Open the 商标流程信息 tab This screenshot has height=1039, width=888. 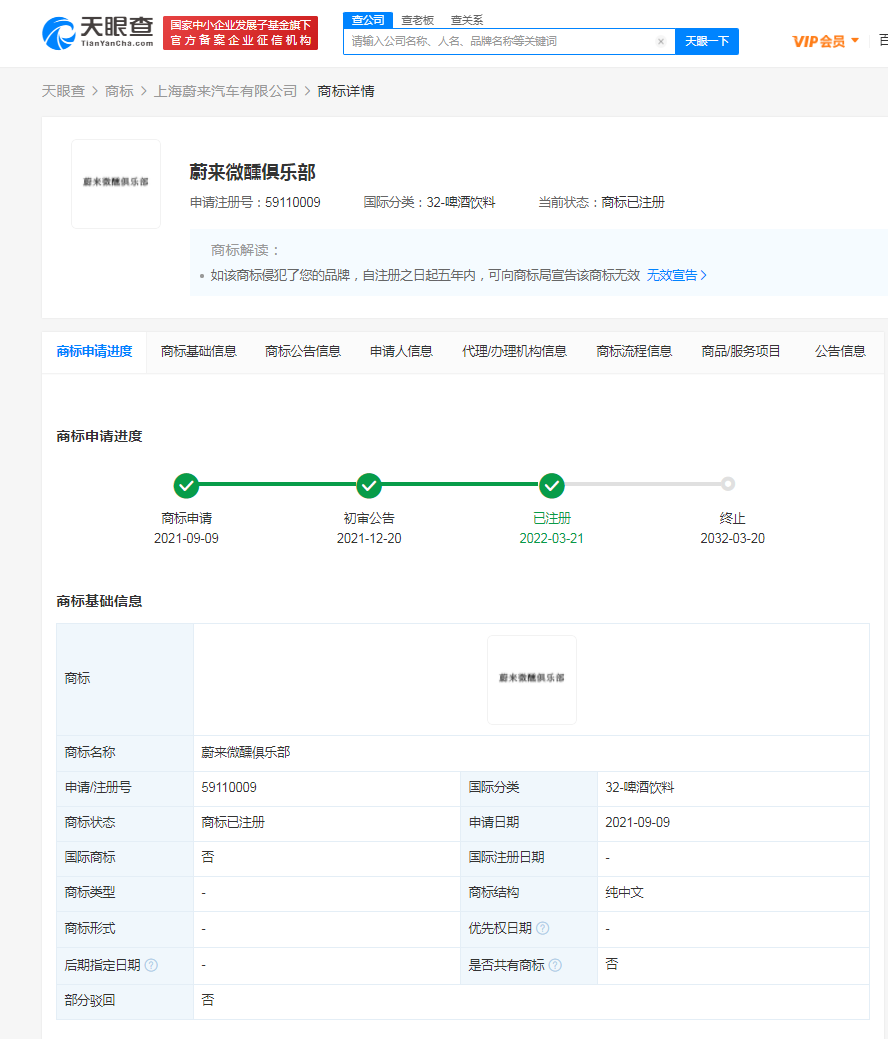tap(634, 351)
